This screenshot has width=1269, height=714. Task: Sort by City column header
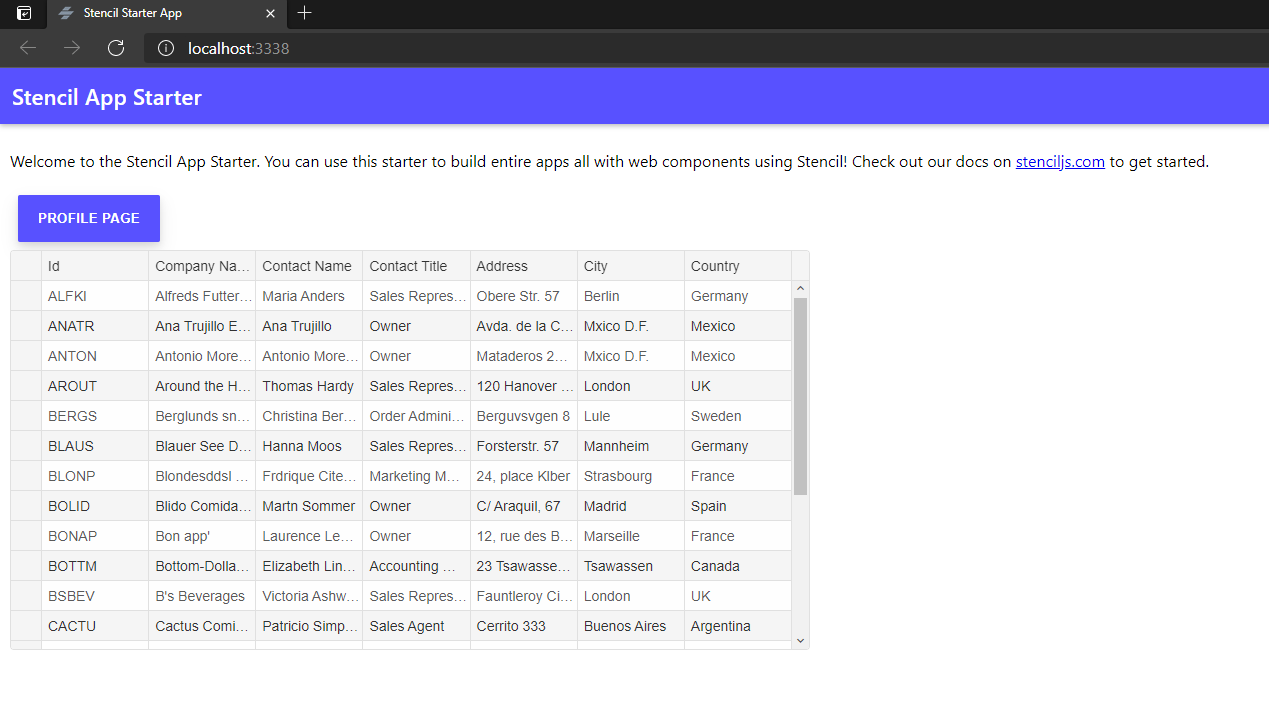[631, 266]
